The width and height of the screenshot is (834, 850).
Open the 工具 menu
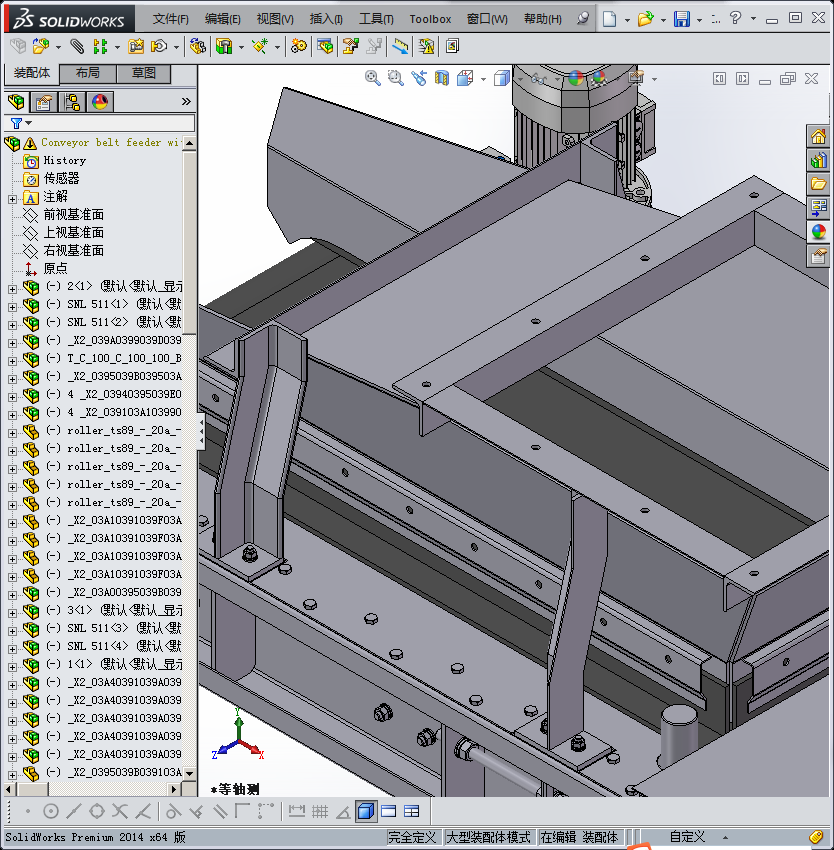pos(376,19)
